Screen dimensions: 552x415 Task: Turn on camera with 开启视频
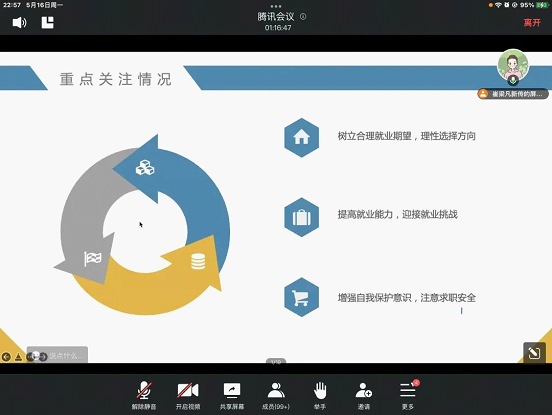tap(188, 396)
